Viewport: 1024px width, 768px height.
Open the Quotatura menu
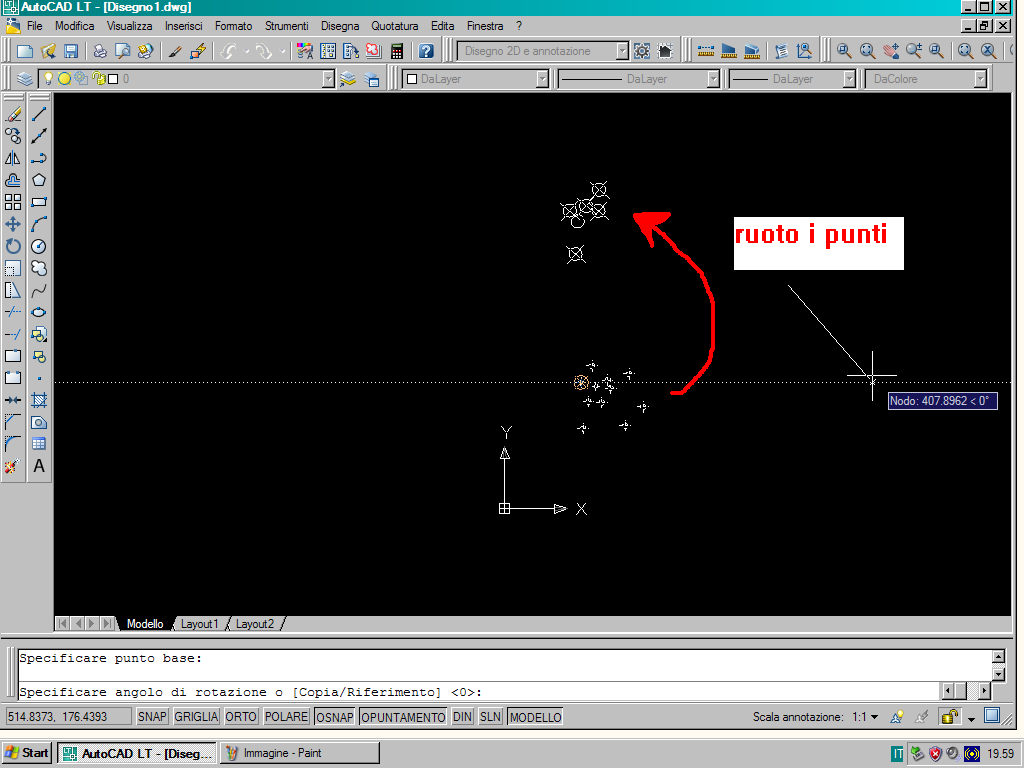click(x=394, y=26)
